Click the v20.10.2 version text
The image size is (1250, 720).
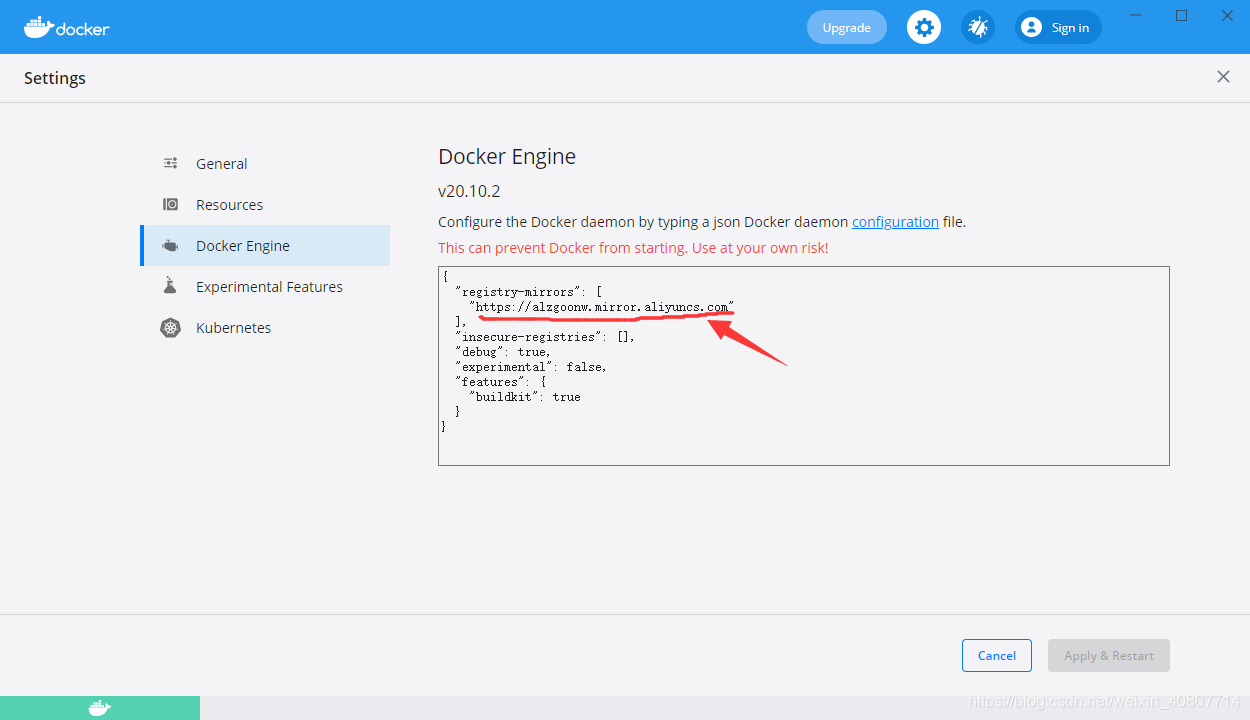[468, 190]
